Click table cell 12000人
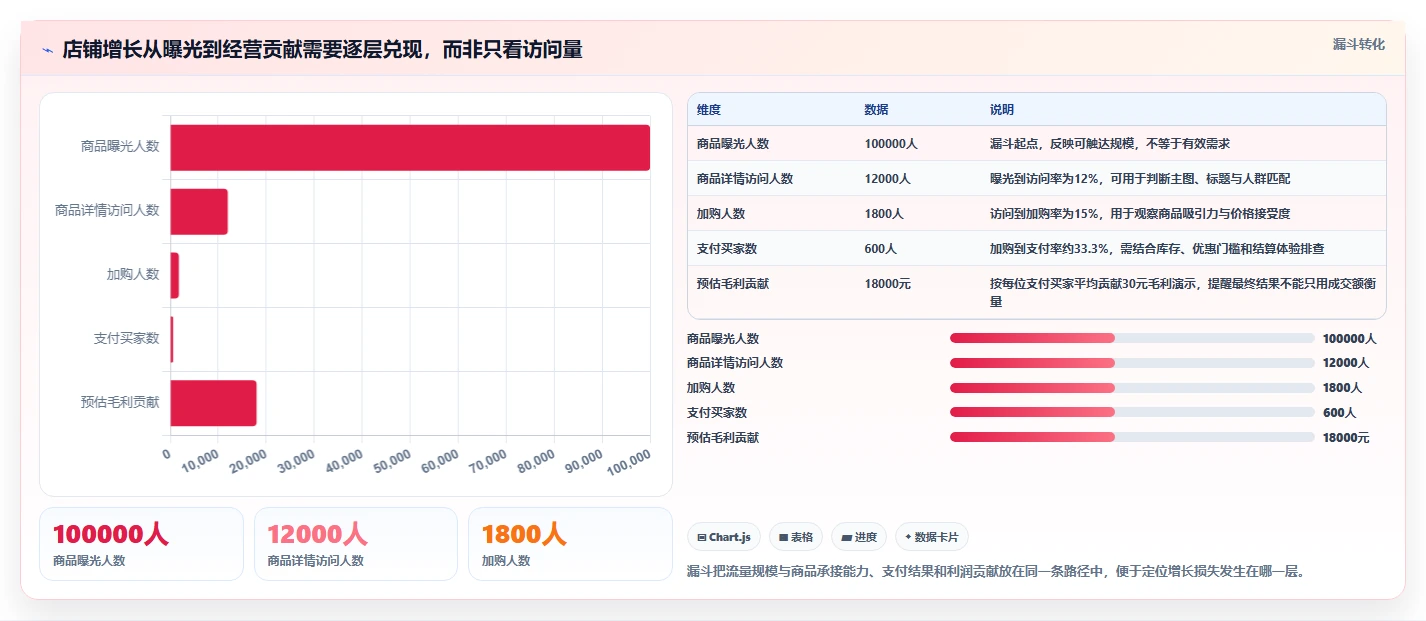The image size is (1426, 621). [x=888, y=179]
